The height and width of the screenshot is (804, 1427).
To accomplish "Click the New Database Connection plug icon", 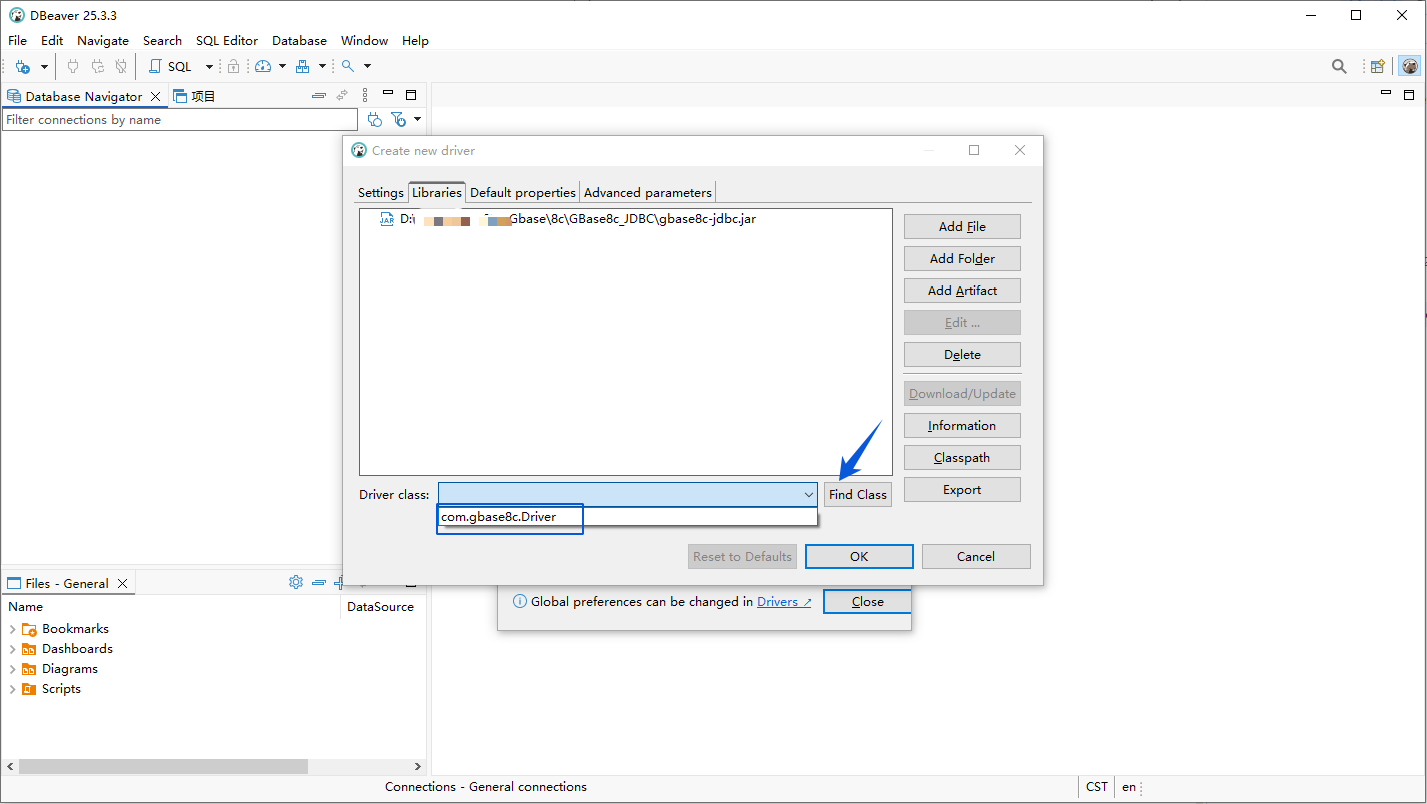I will tap(22, 66).
